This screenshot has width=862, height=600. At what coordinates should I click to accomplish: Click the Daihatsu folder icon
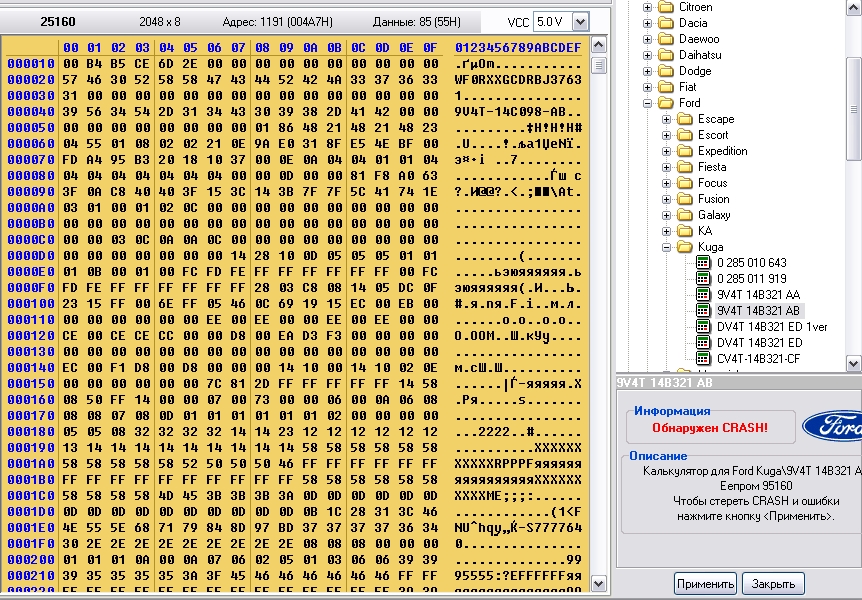click(x=666, y=55)
